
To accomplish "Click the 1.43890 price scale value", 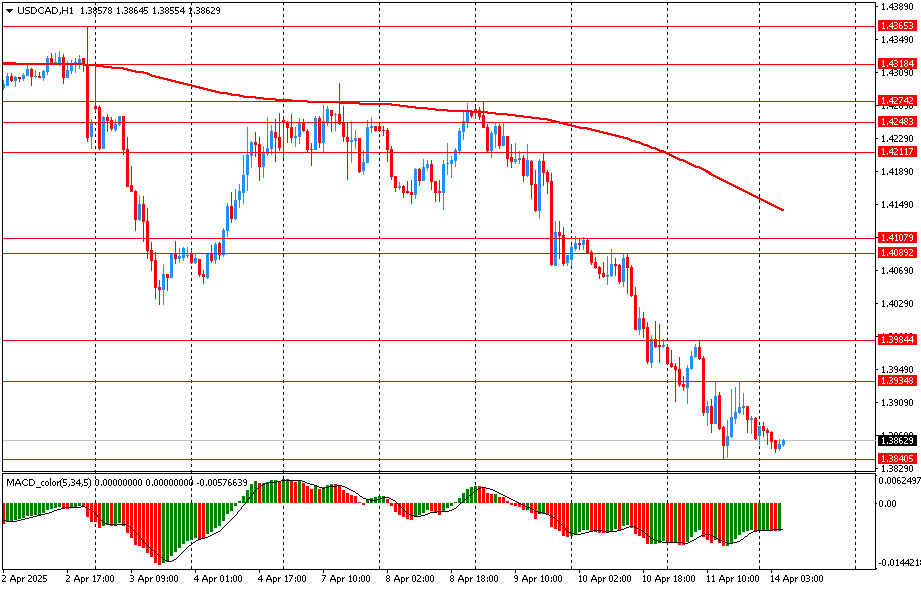I will click(896, 6).
